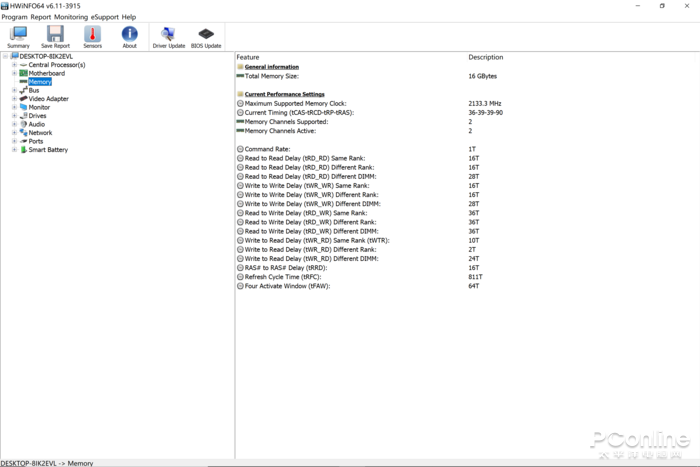Open BIOS Update chip icon
This screenshot has width=700, height=467.
click(x=206, y=36)
